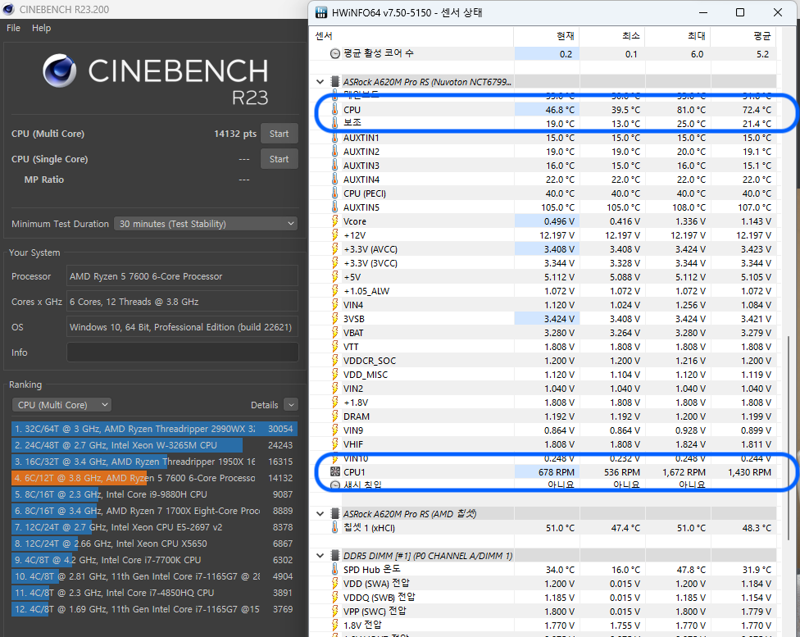
Task: Click the thermometer icon beside AUXTIN3
Action: [335, 165]
